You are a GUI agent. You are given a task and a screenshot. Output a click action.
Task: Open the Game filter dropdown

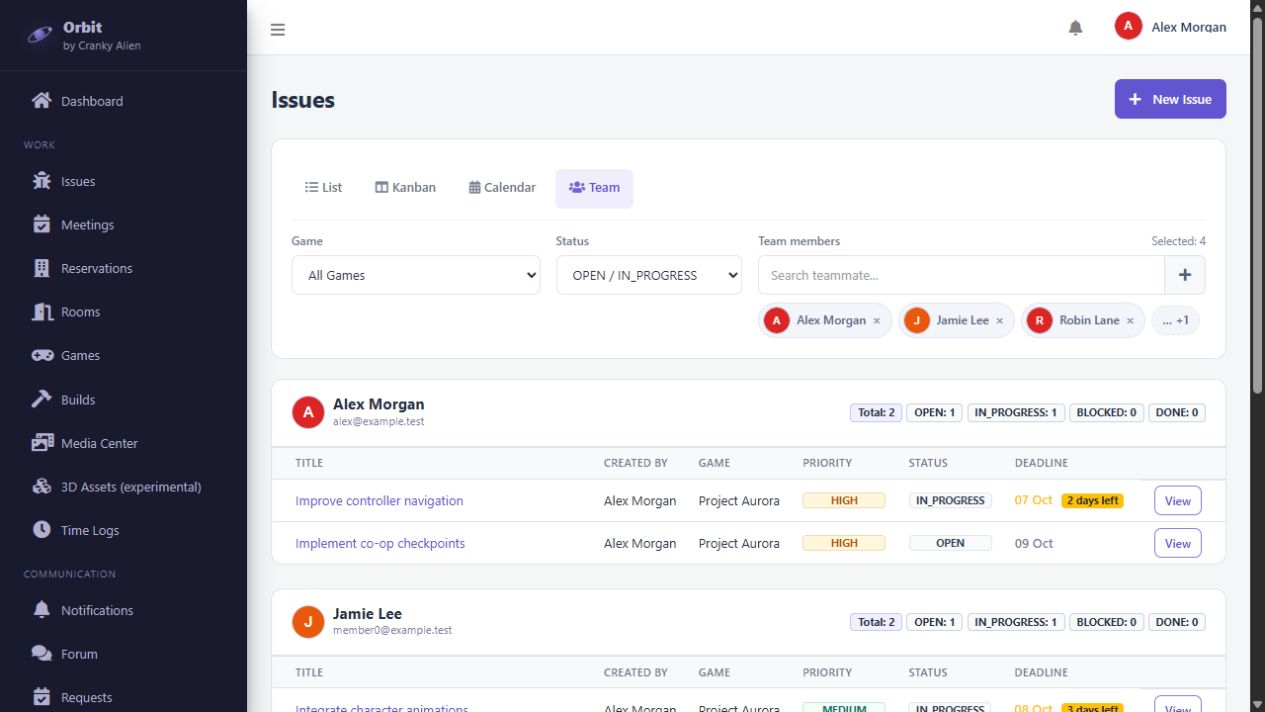(x=416, y=275)
